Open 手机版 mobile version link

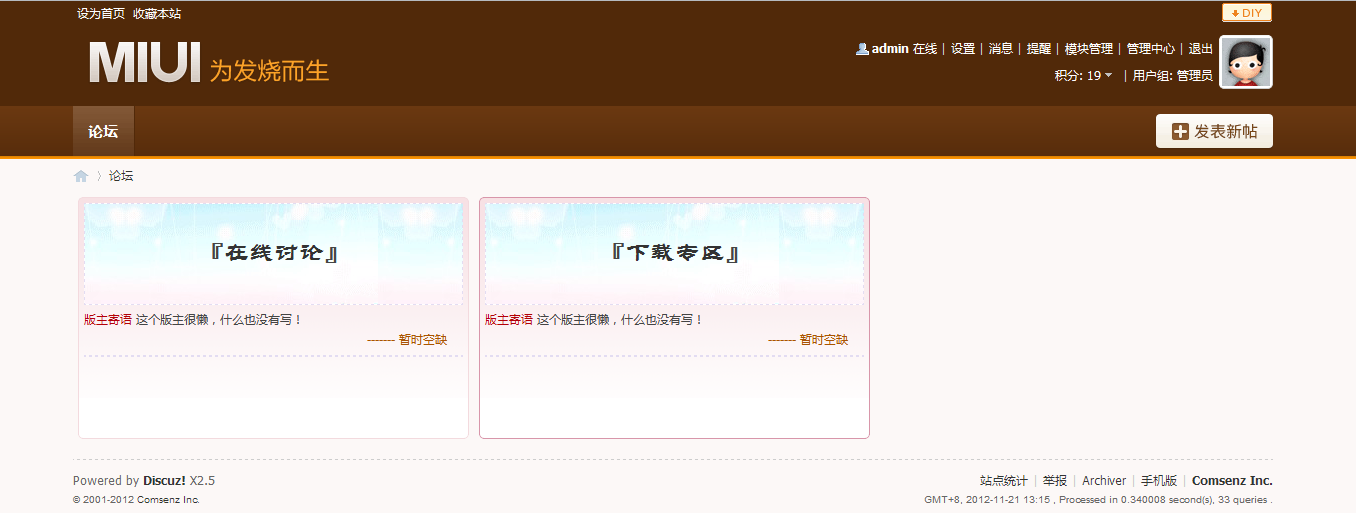1159,481
